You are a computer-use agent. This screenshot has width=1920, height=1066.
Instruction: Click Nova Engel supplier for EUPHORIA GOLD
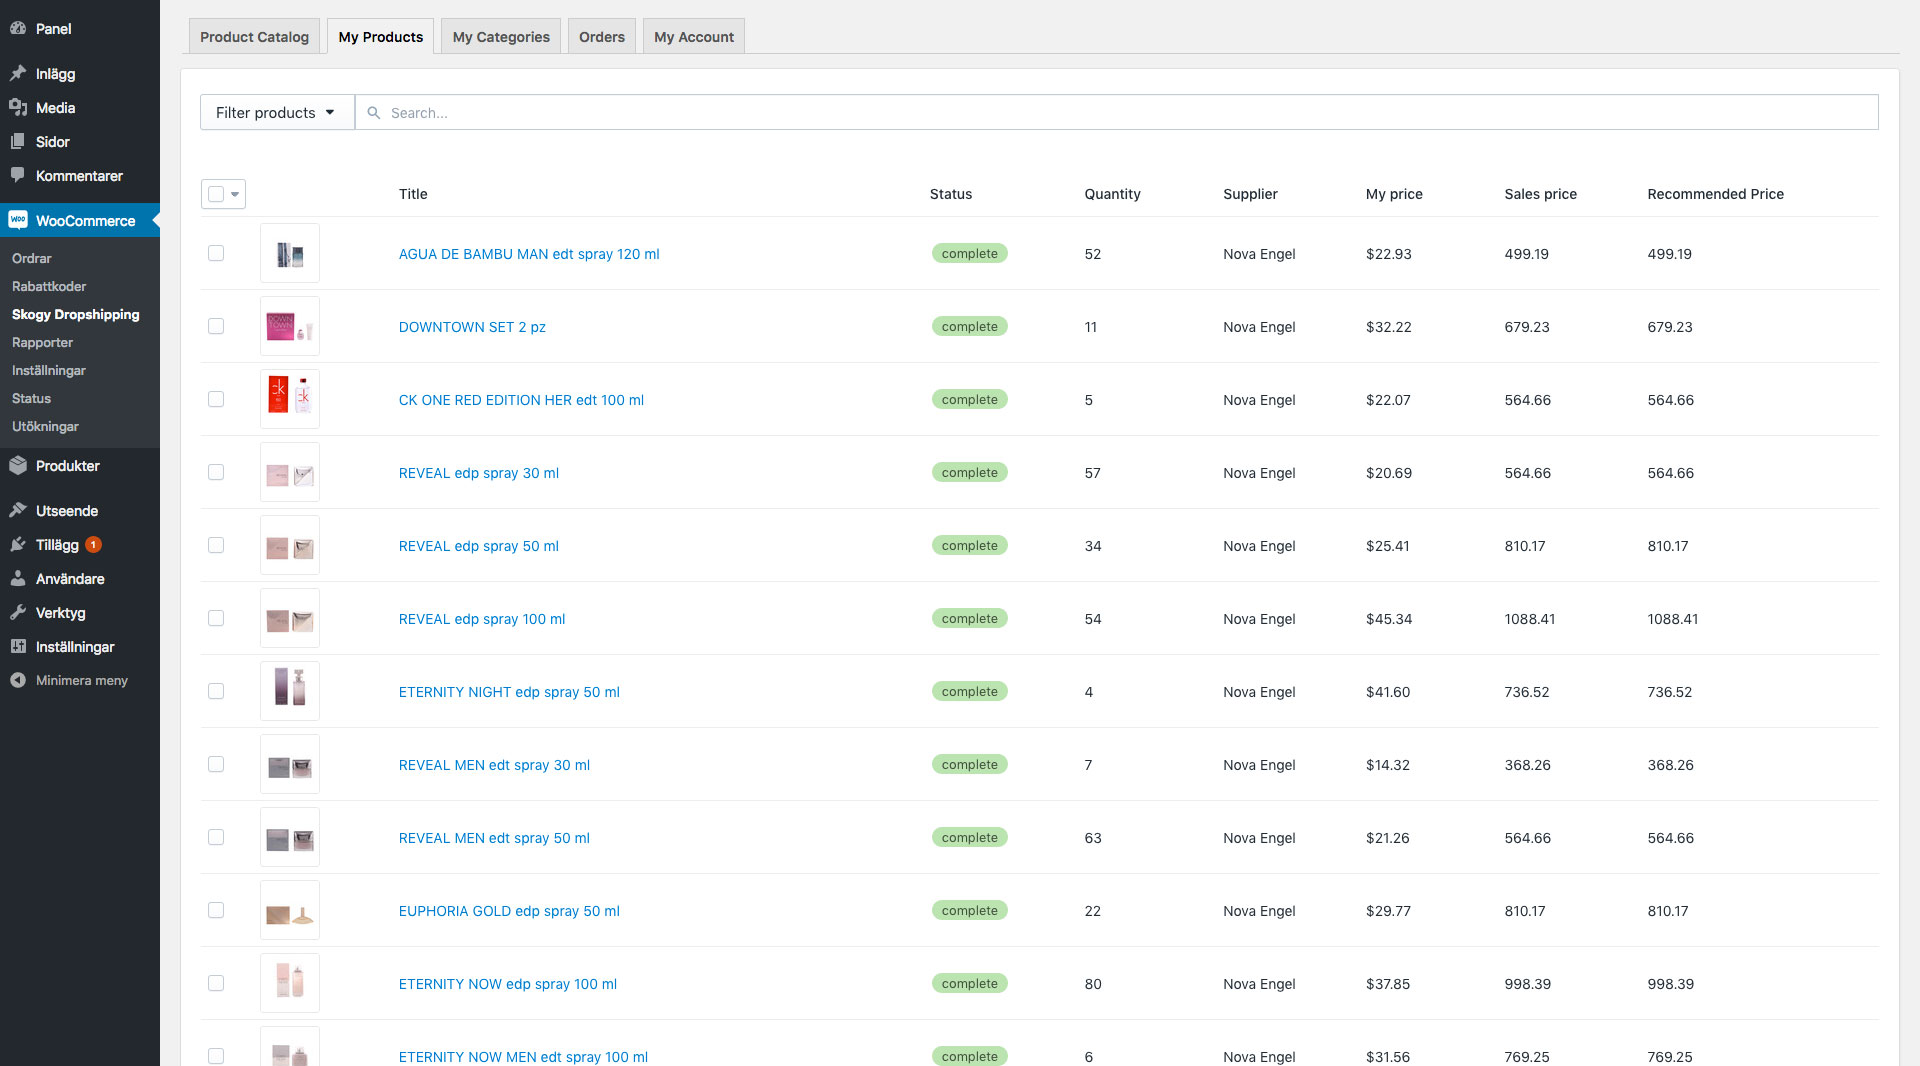click(x=1259, y=911)
